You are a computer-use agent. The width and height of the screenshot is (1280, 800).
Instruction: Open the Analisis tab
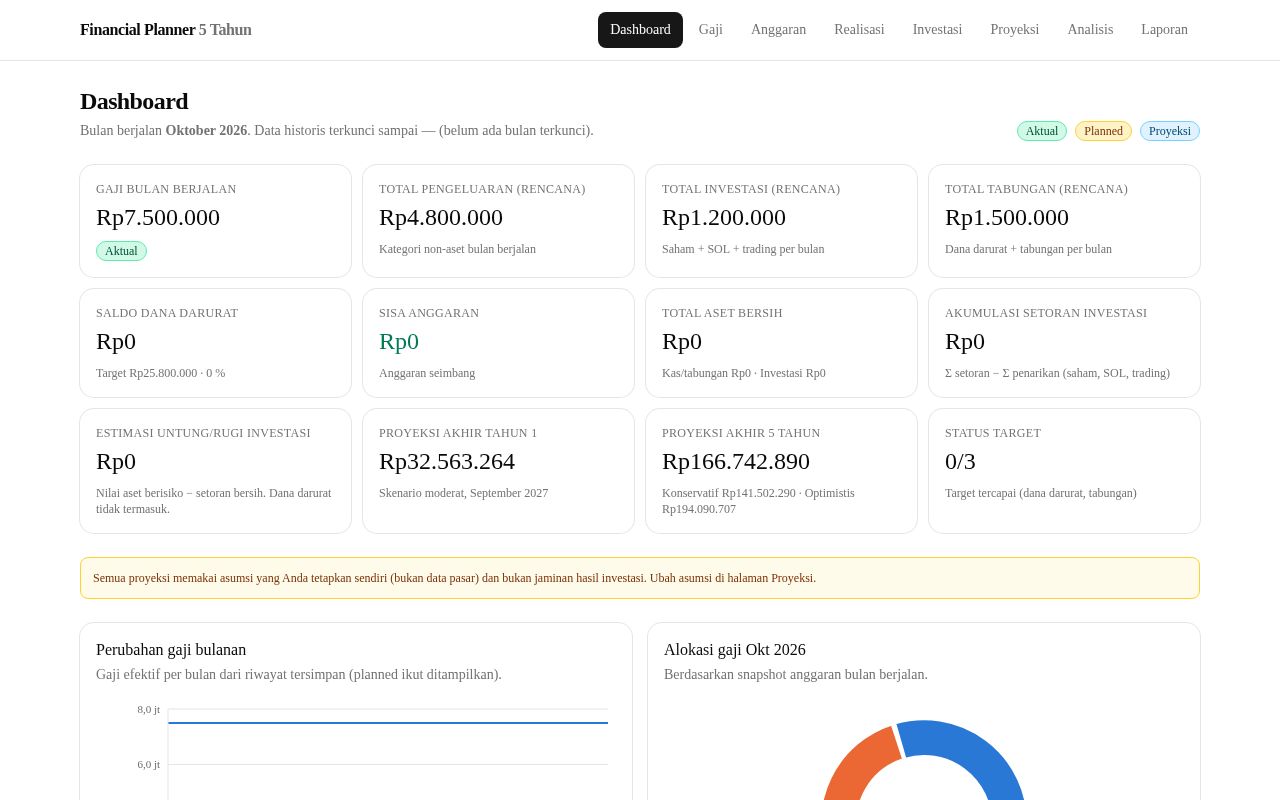coord(1090,30)
